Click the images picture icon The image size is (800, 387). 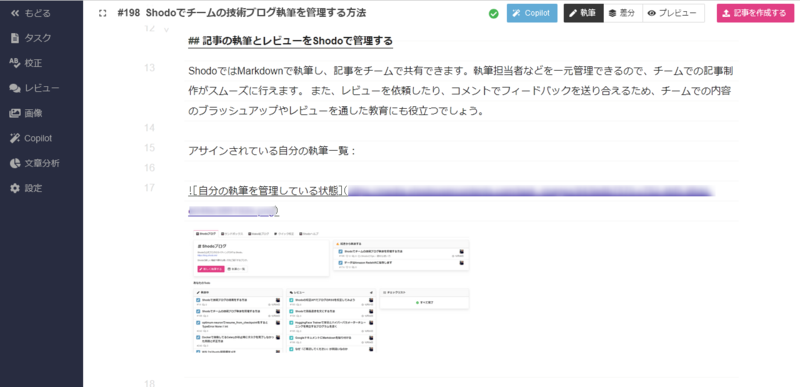pos(15,113)
